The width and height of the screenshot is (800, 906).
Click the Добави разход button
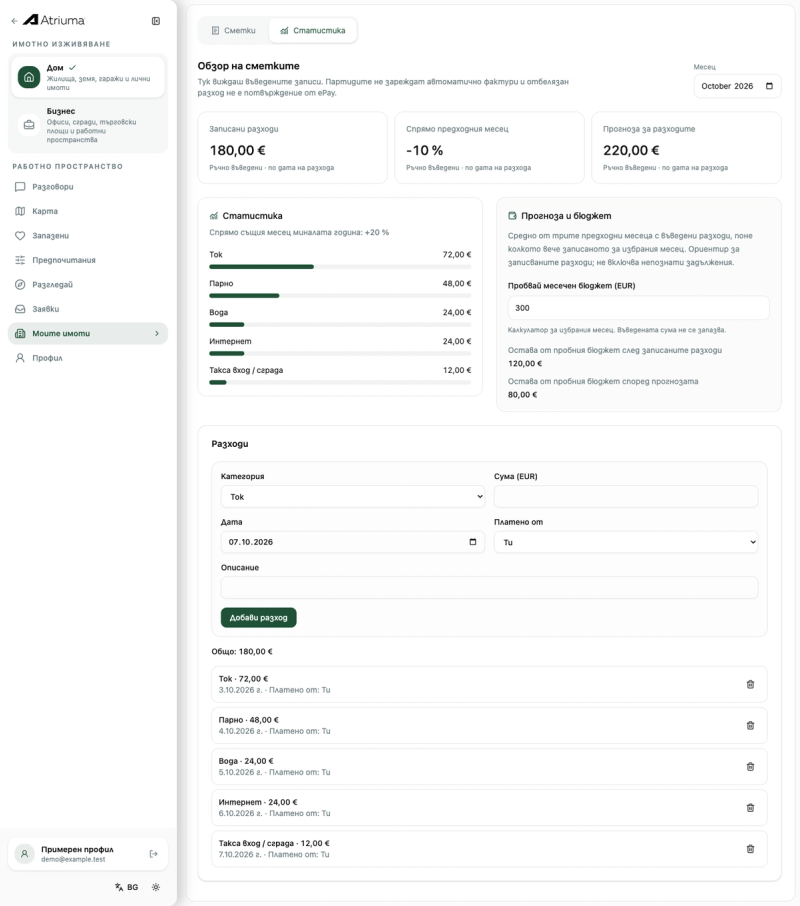[258, 618]
